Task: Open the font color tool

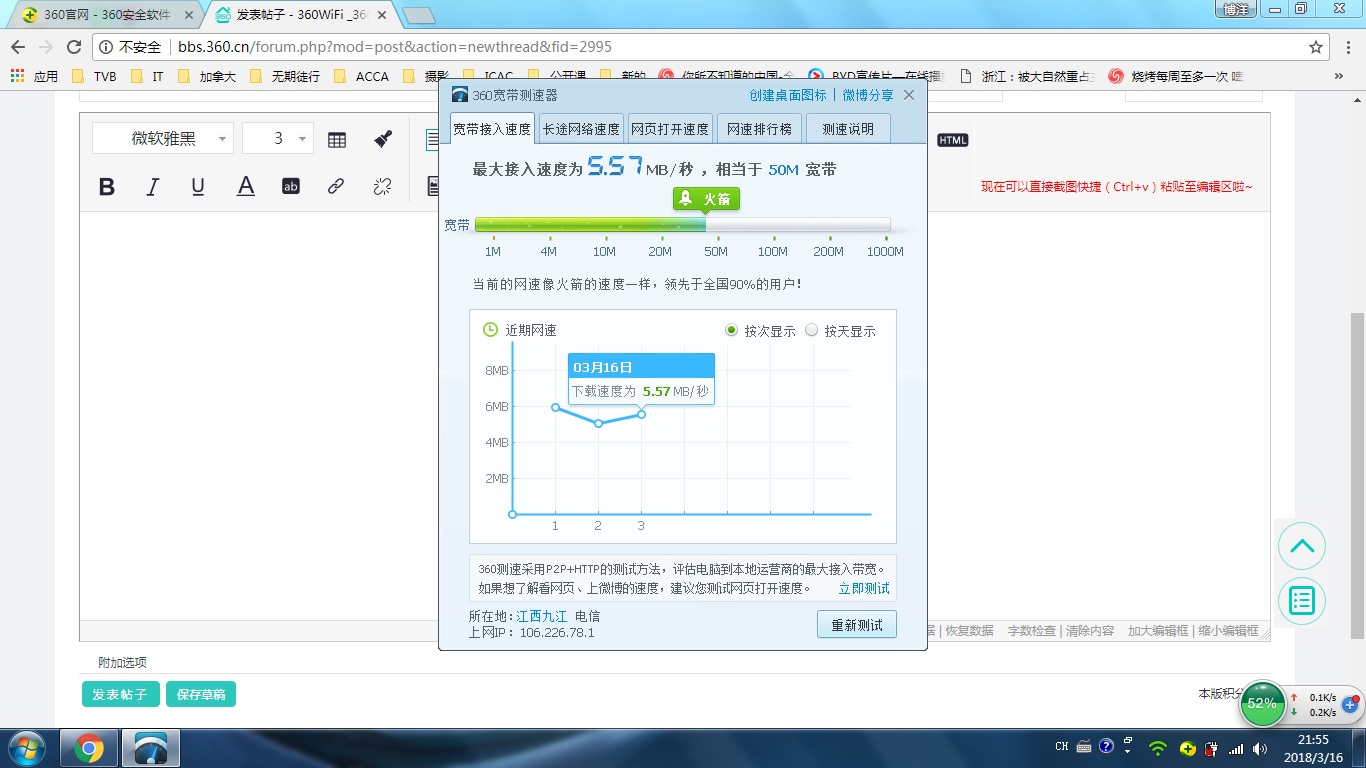Action: coord(245,186)
